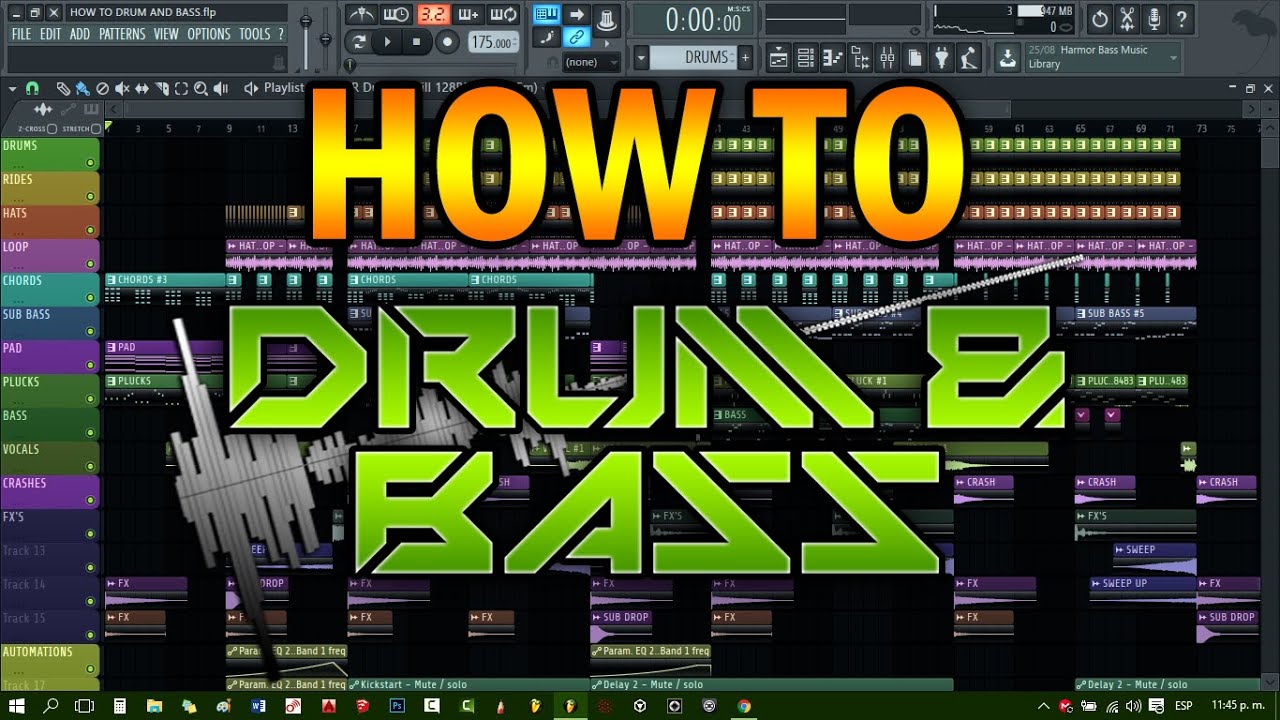This screenshot has height=720, width=1280.
Task: Mute the DRUMS track
Action: point(90,162)
